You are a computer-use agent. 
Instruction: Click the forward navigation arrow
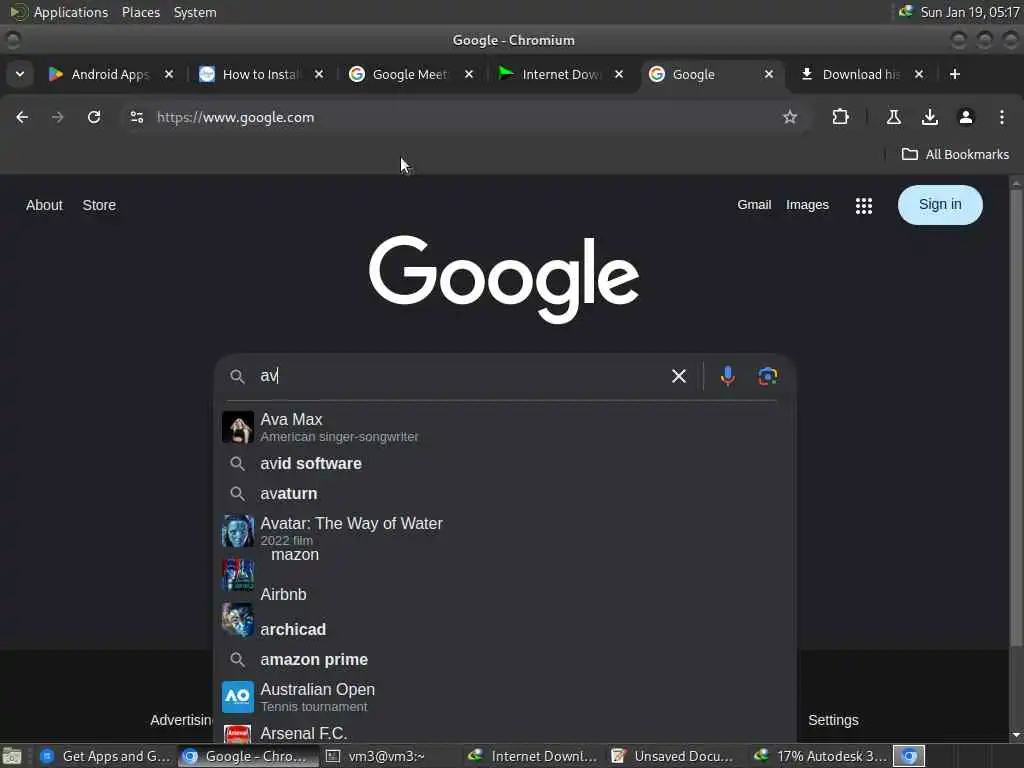[57, 117]
